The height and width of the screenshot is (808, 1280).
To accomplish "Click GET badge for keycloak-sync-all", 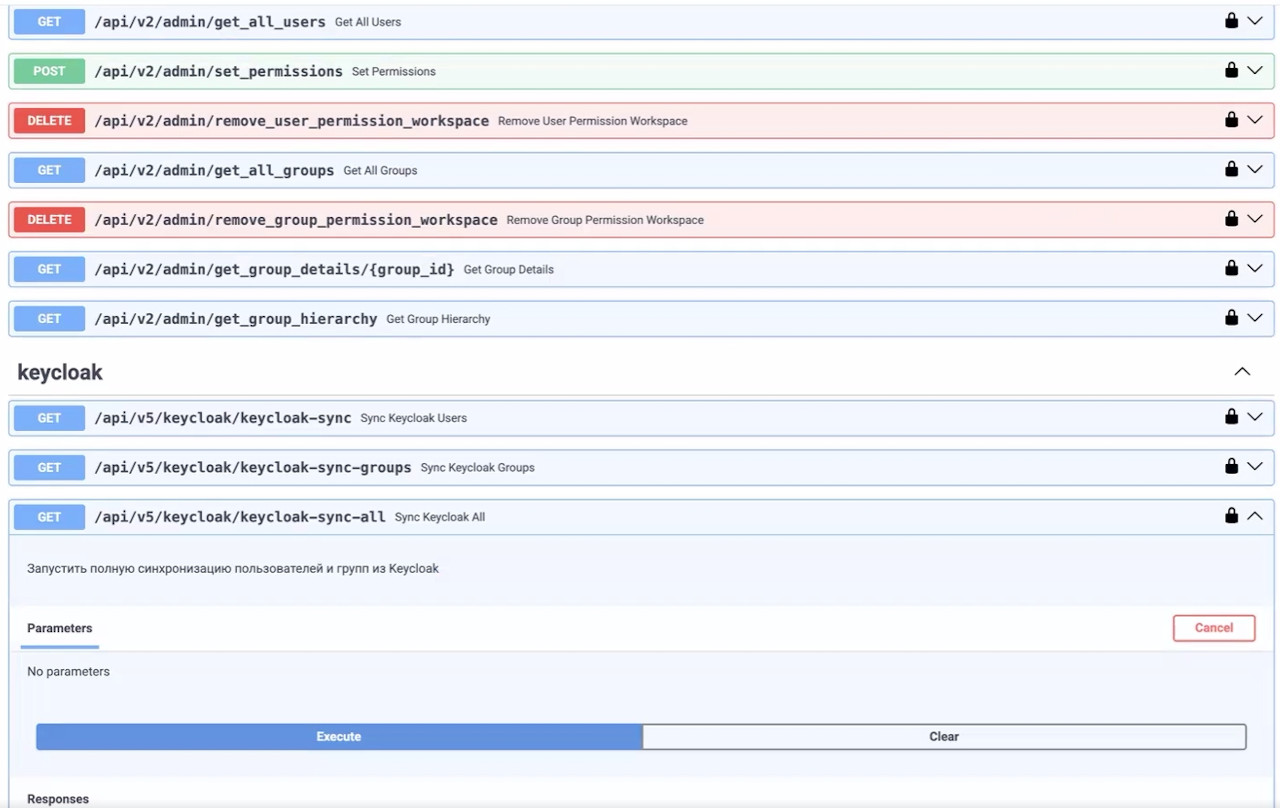I will pos(49,516).
